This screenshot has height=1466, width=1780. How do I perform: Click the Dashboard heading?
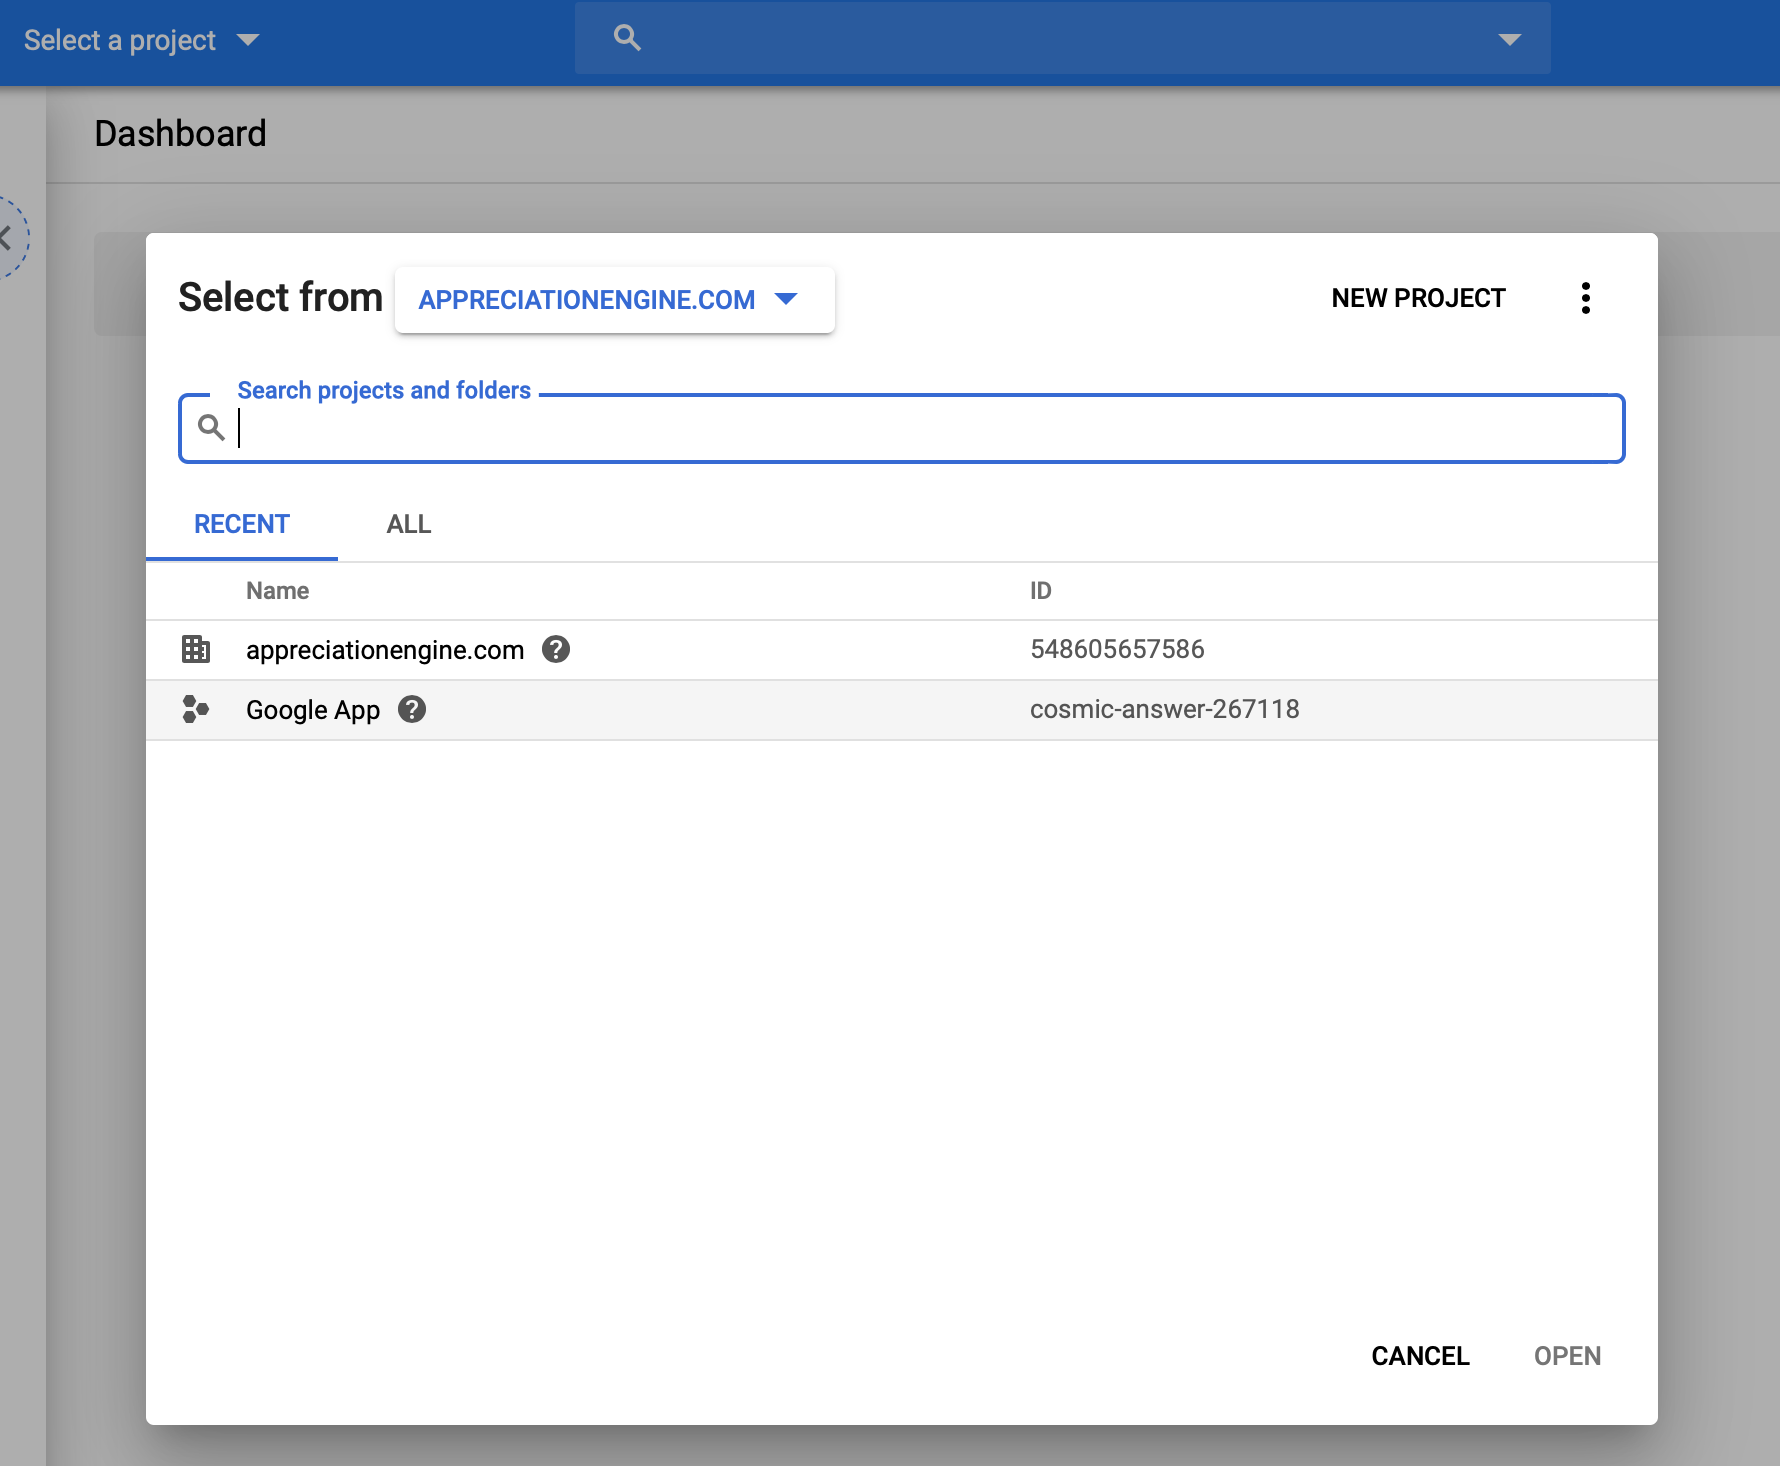click(x=180, y=133)
